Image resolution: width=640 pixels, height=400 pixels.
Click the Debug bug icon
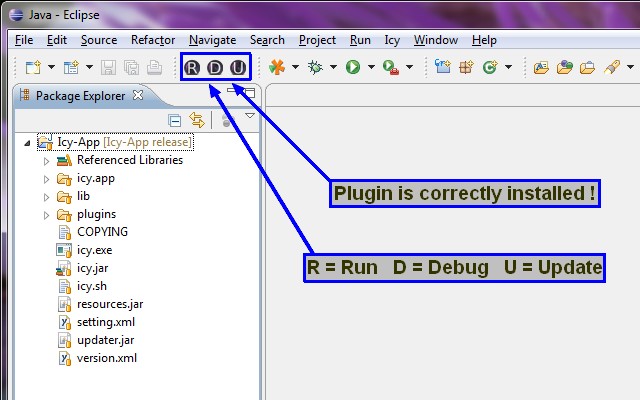315,67
